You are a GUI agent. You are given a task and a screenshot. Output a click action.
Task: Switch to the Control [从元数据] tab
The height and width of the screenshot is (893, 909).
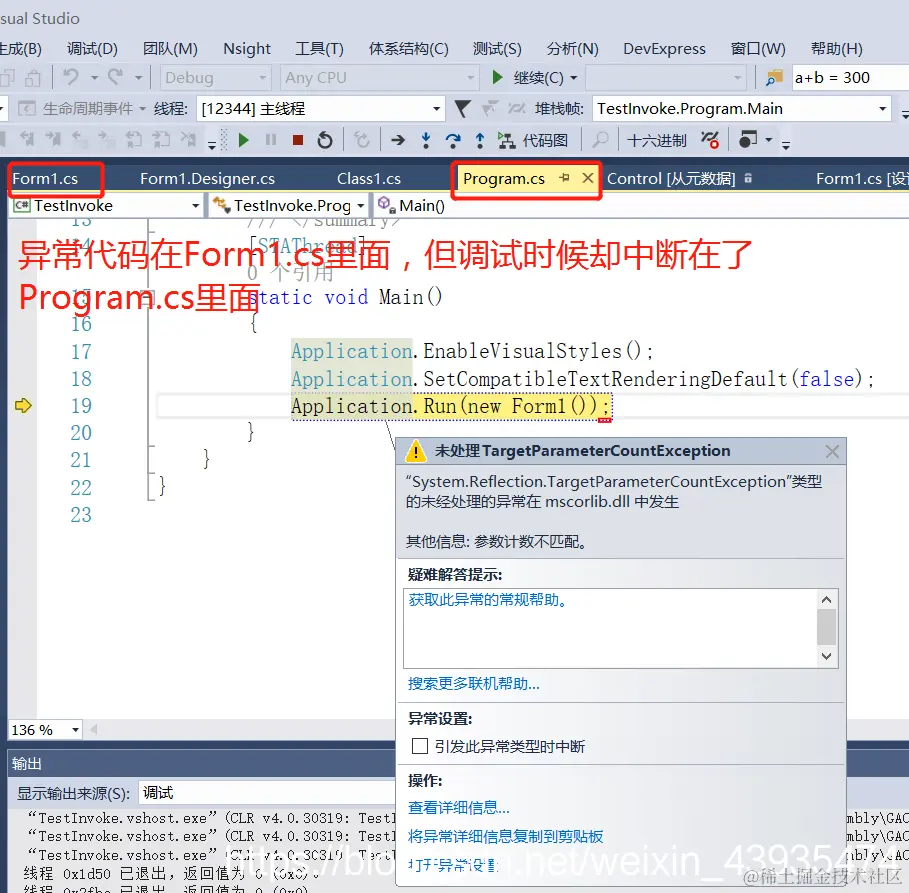point(671,179)
